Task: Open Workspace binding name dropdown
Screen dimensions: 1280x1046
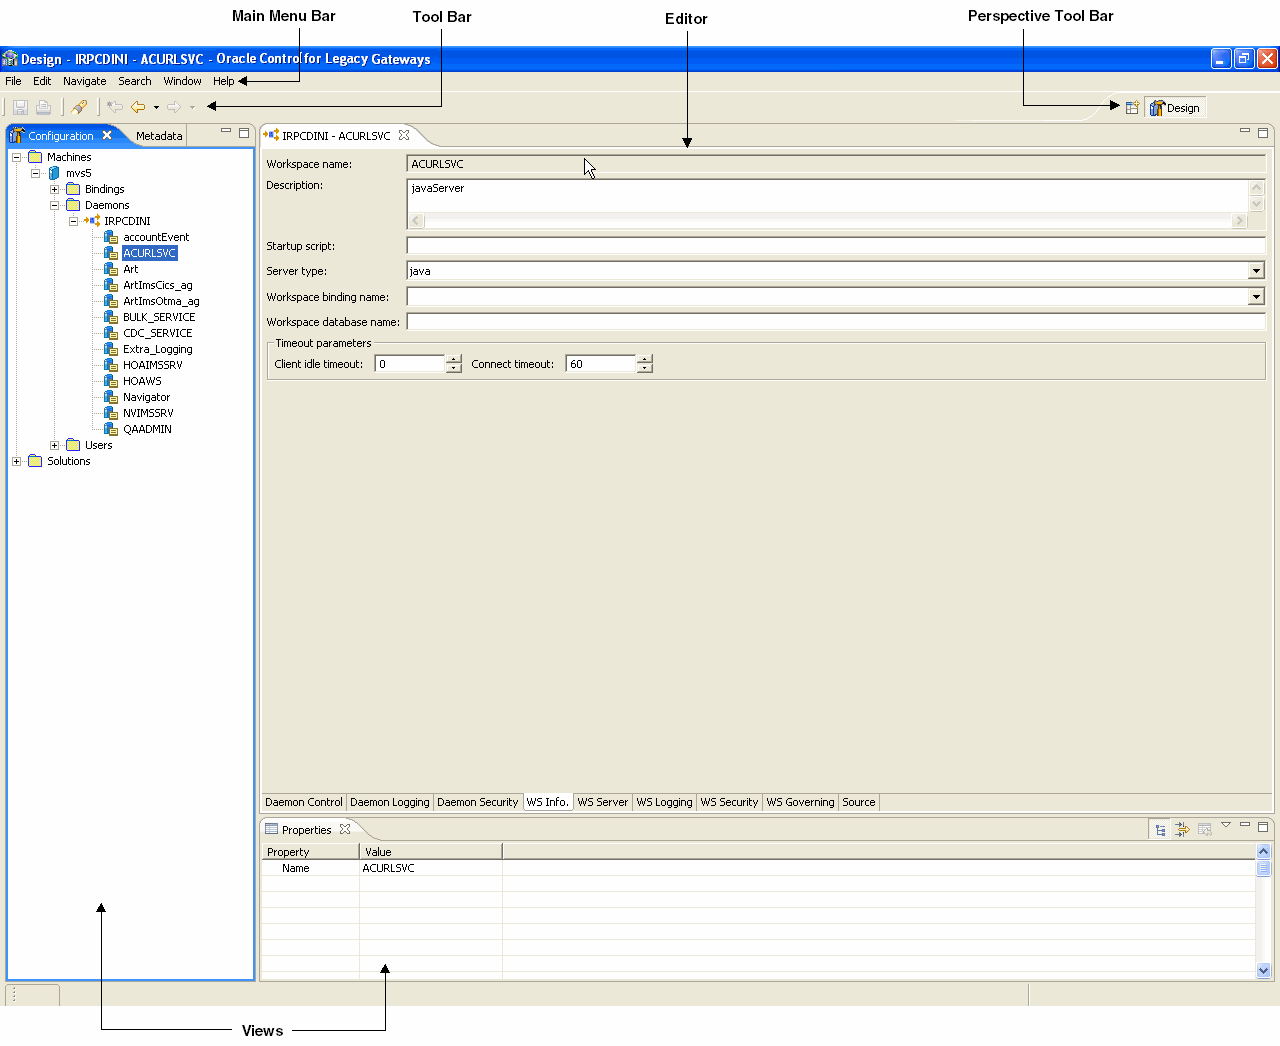Action: click(1256, 297)
